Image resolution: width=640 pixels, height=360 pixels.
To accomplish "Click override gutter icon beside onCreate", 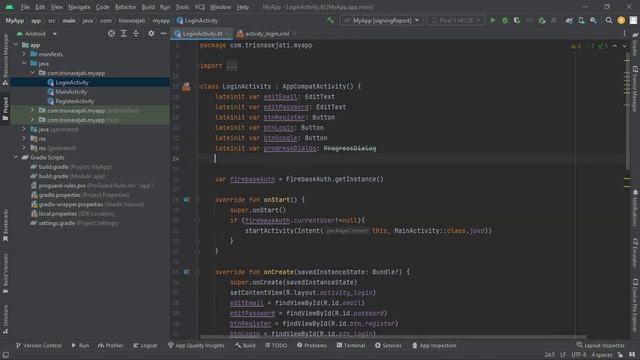I will pos(186,272).
